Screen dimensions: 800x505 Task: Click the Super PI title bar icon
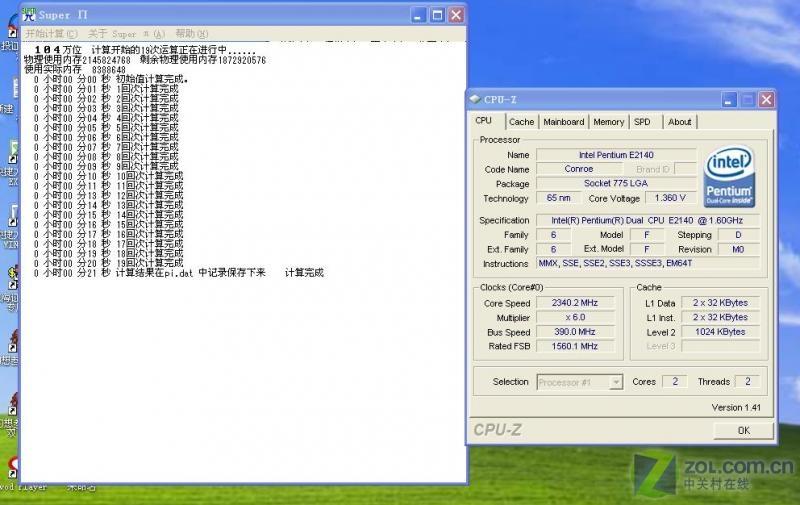(29, 15)
